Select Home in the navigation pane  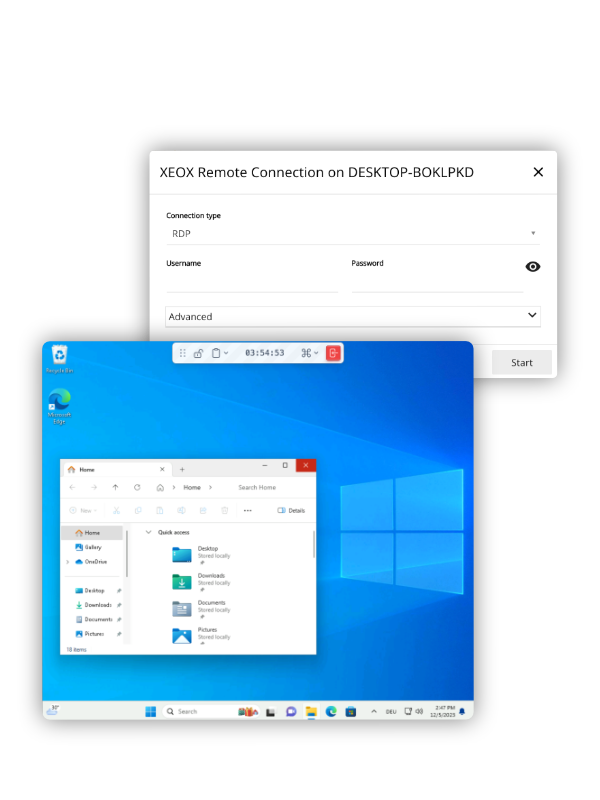pos(92,533)
